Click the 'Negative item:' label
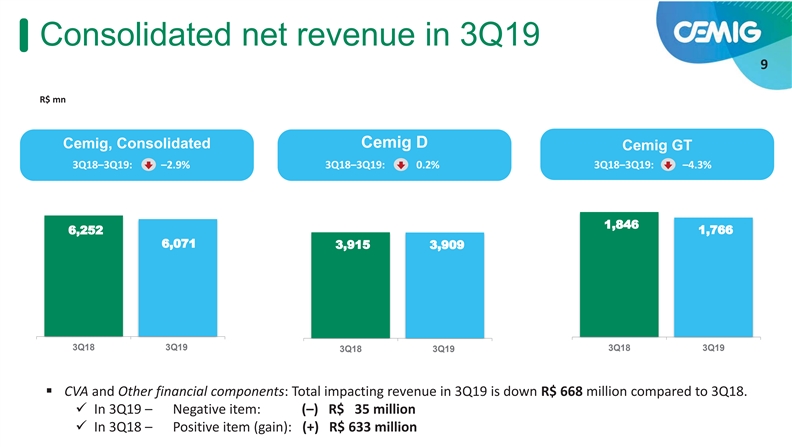This screenshot has height=447, width=792. 217,409
